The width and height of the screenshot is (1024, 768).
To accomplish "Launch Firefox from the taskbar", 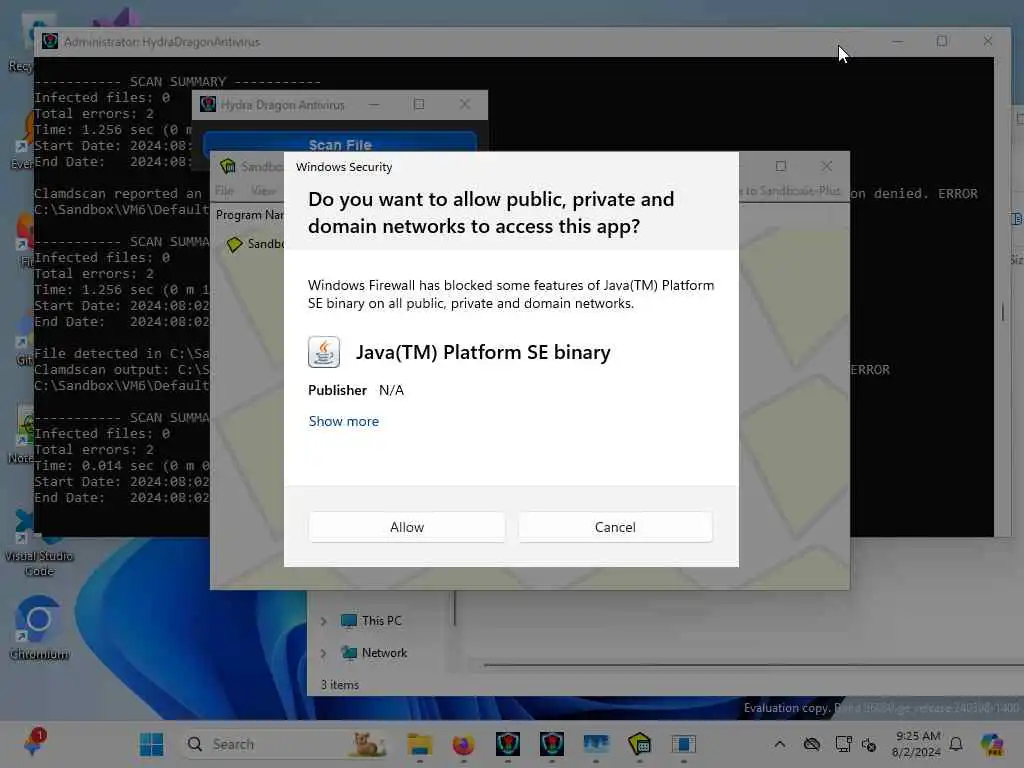I will [x=463, y=744].
